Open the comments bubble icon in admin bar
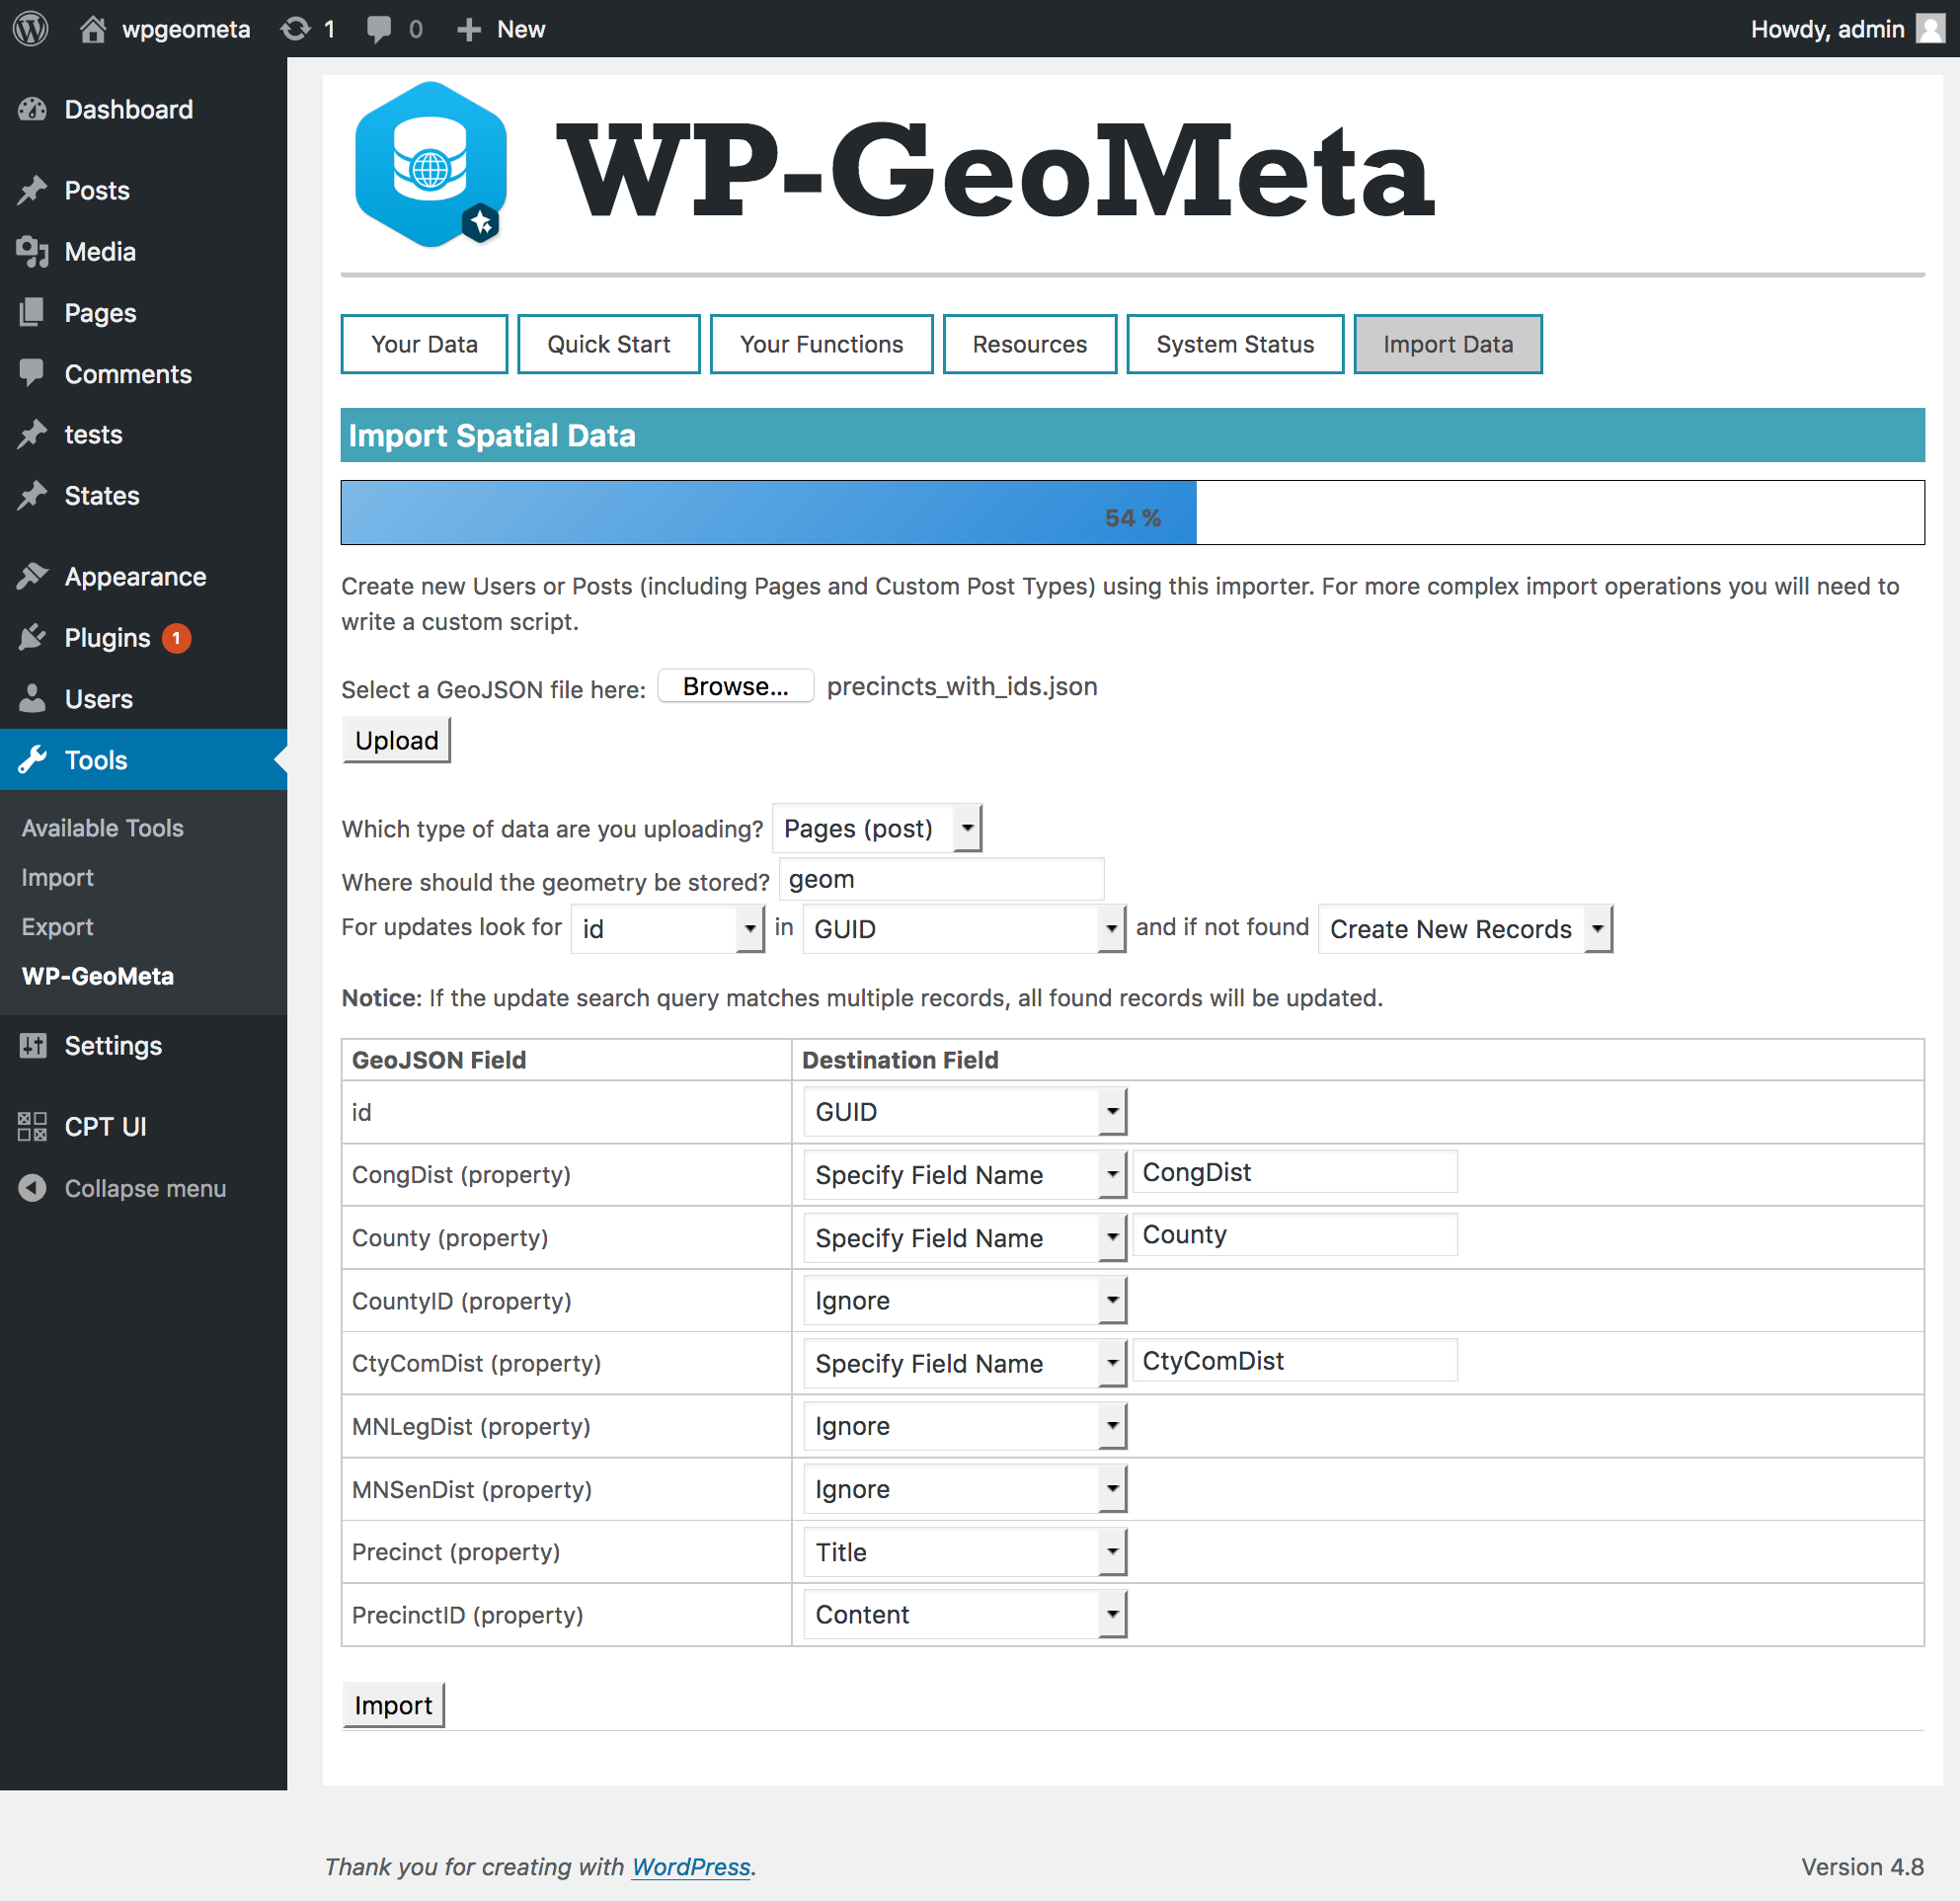This screenshot has height=1901, width=1960. (x=379, y=29)
